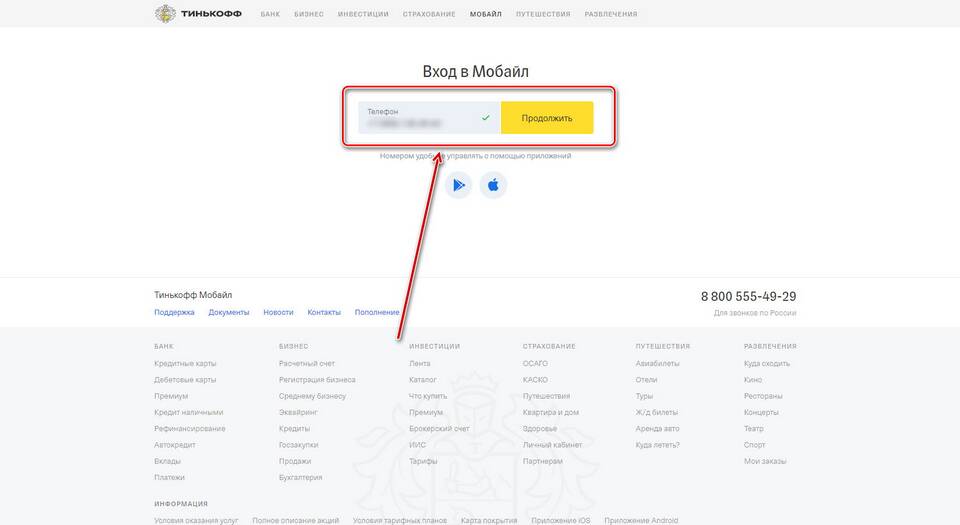Screen dimensions: 960x525
Task: Open Мои заказы footer link
Action: (765, 461)
